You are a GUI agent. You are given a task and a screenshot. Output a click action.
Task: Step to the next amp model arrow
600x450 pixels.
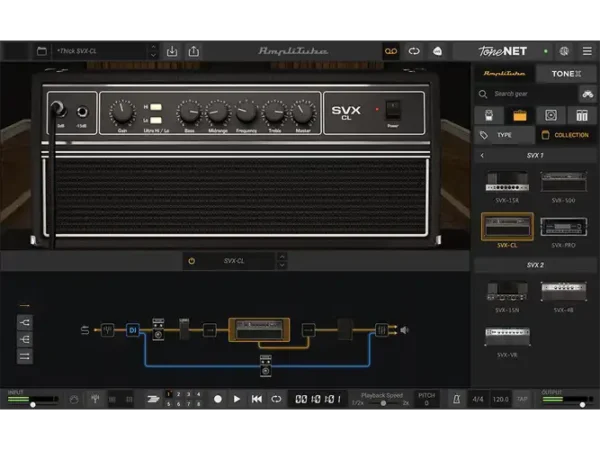coord(282,265)
